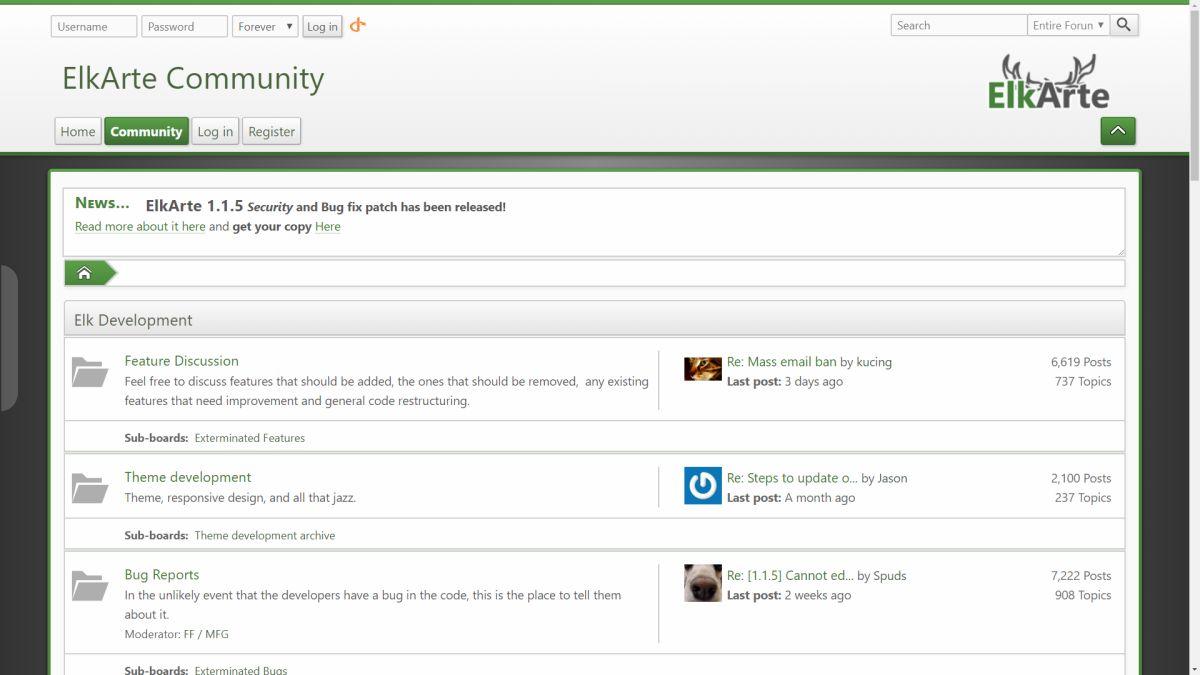Open the Forever session length dropdown
This screenshot has width=1200, height=675.
tap(265, 27)
